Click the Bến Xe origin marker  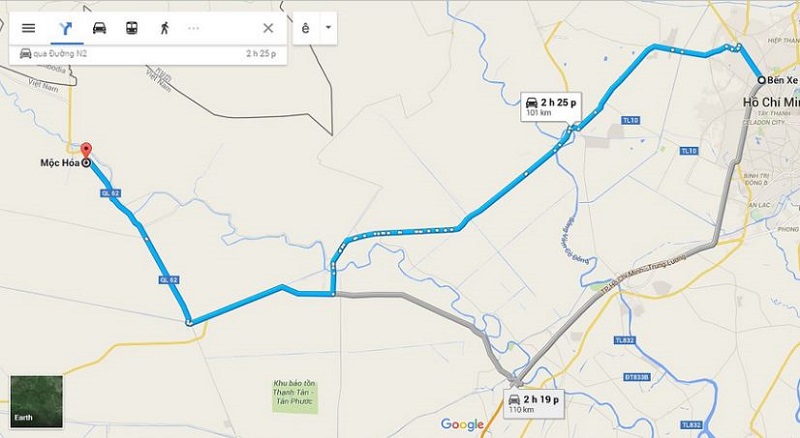(x=761, y=80)
